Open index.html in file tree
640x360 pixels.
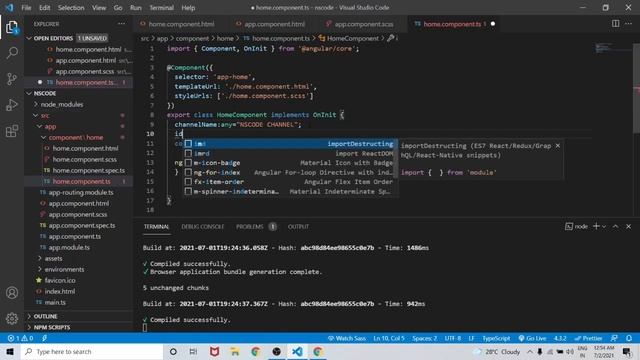coord(60,291)
